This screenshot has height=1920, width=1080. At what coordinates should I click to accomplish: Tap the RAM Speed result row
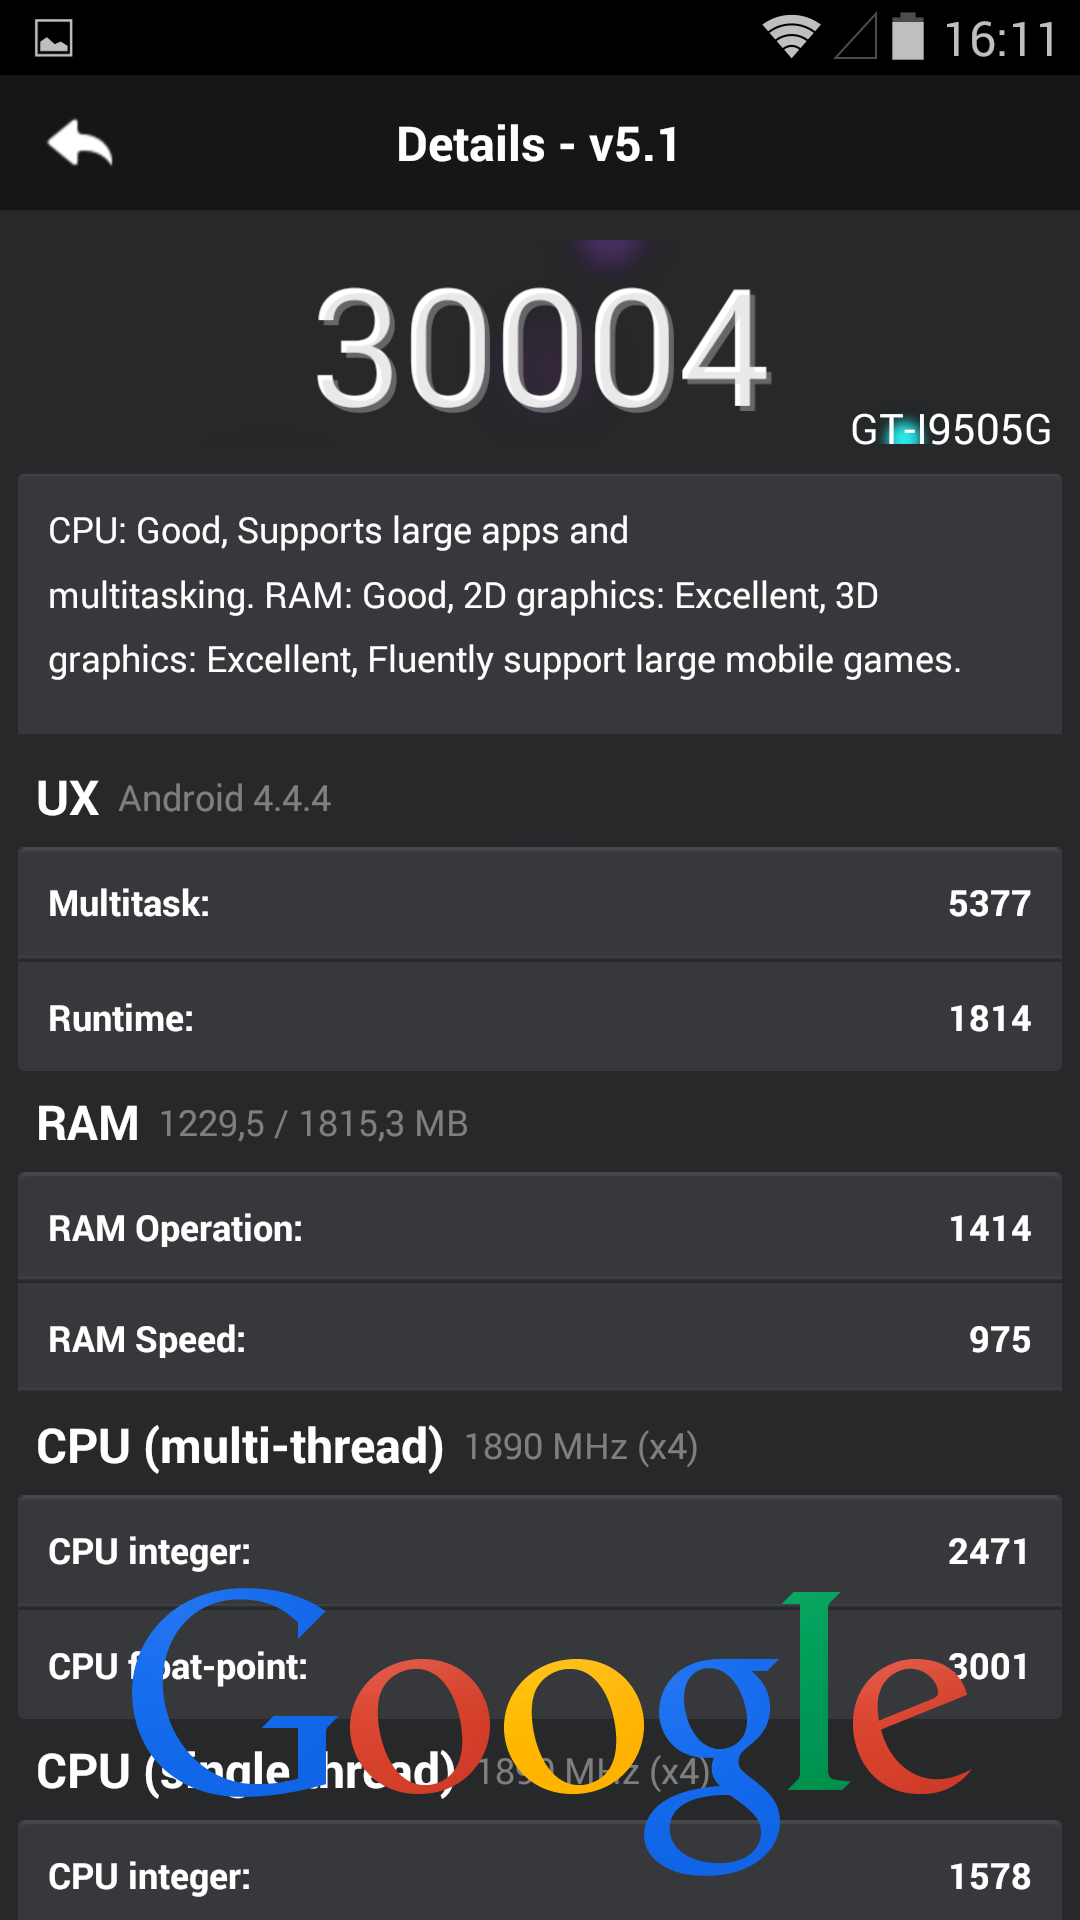point(540,1338)
